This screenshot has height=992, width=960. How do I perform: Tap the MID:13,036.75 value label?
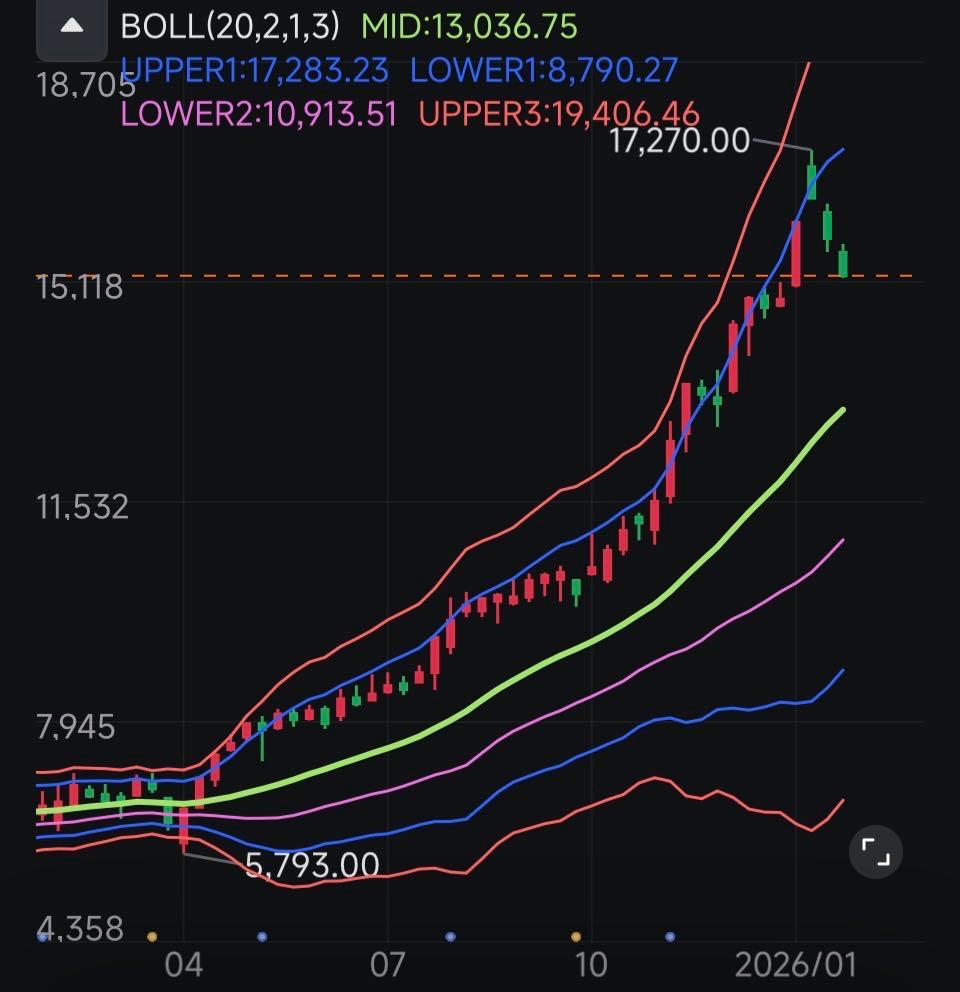tap(469, 26)
